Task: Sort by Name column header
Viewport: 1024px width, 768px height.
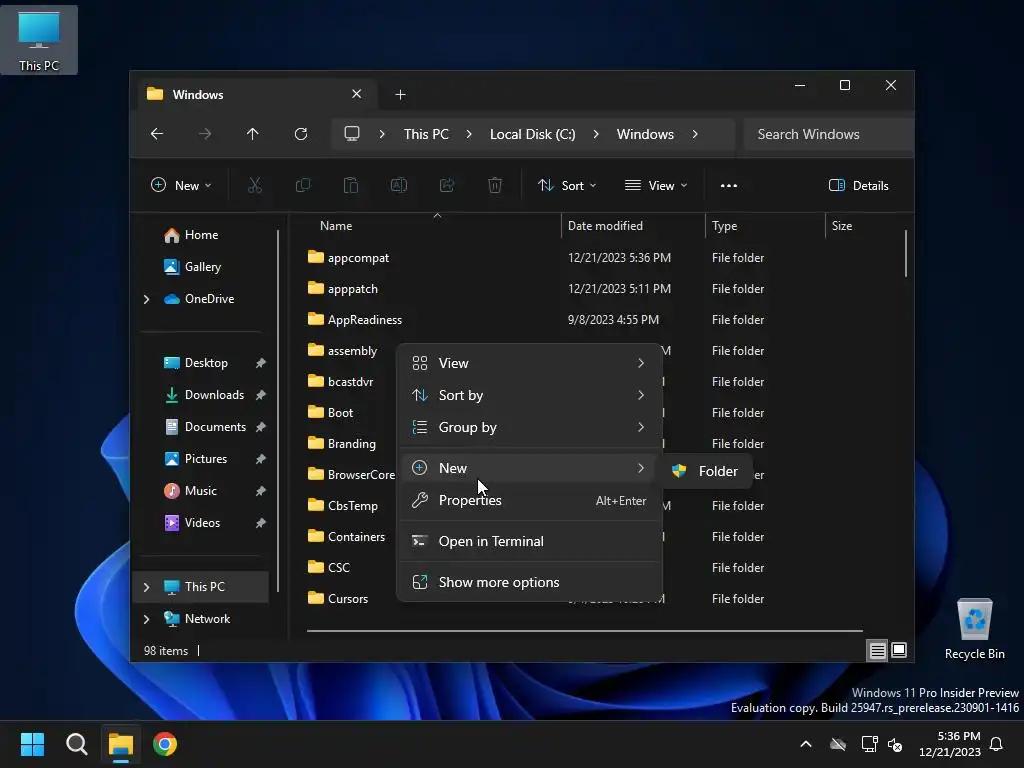Action: (x=336, y=226)
